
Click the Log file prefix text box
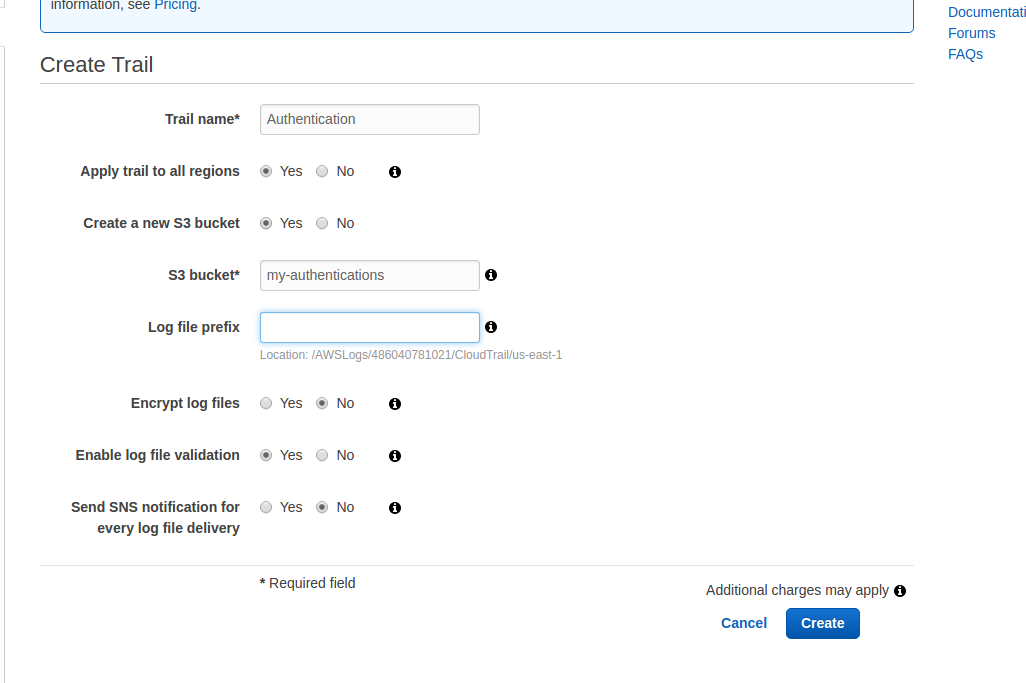[x=369, y=327]
